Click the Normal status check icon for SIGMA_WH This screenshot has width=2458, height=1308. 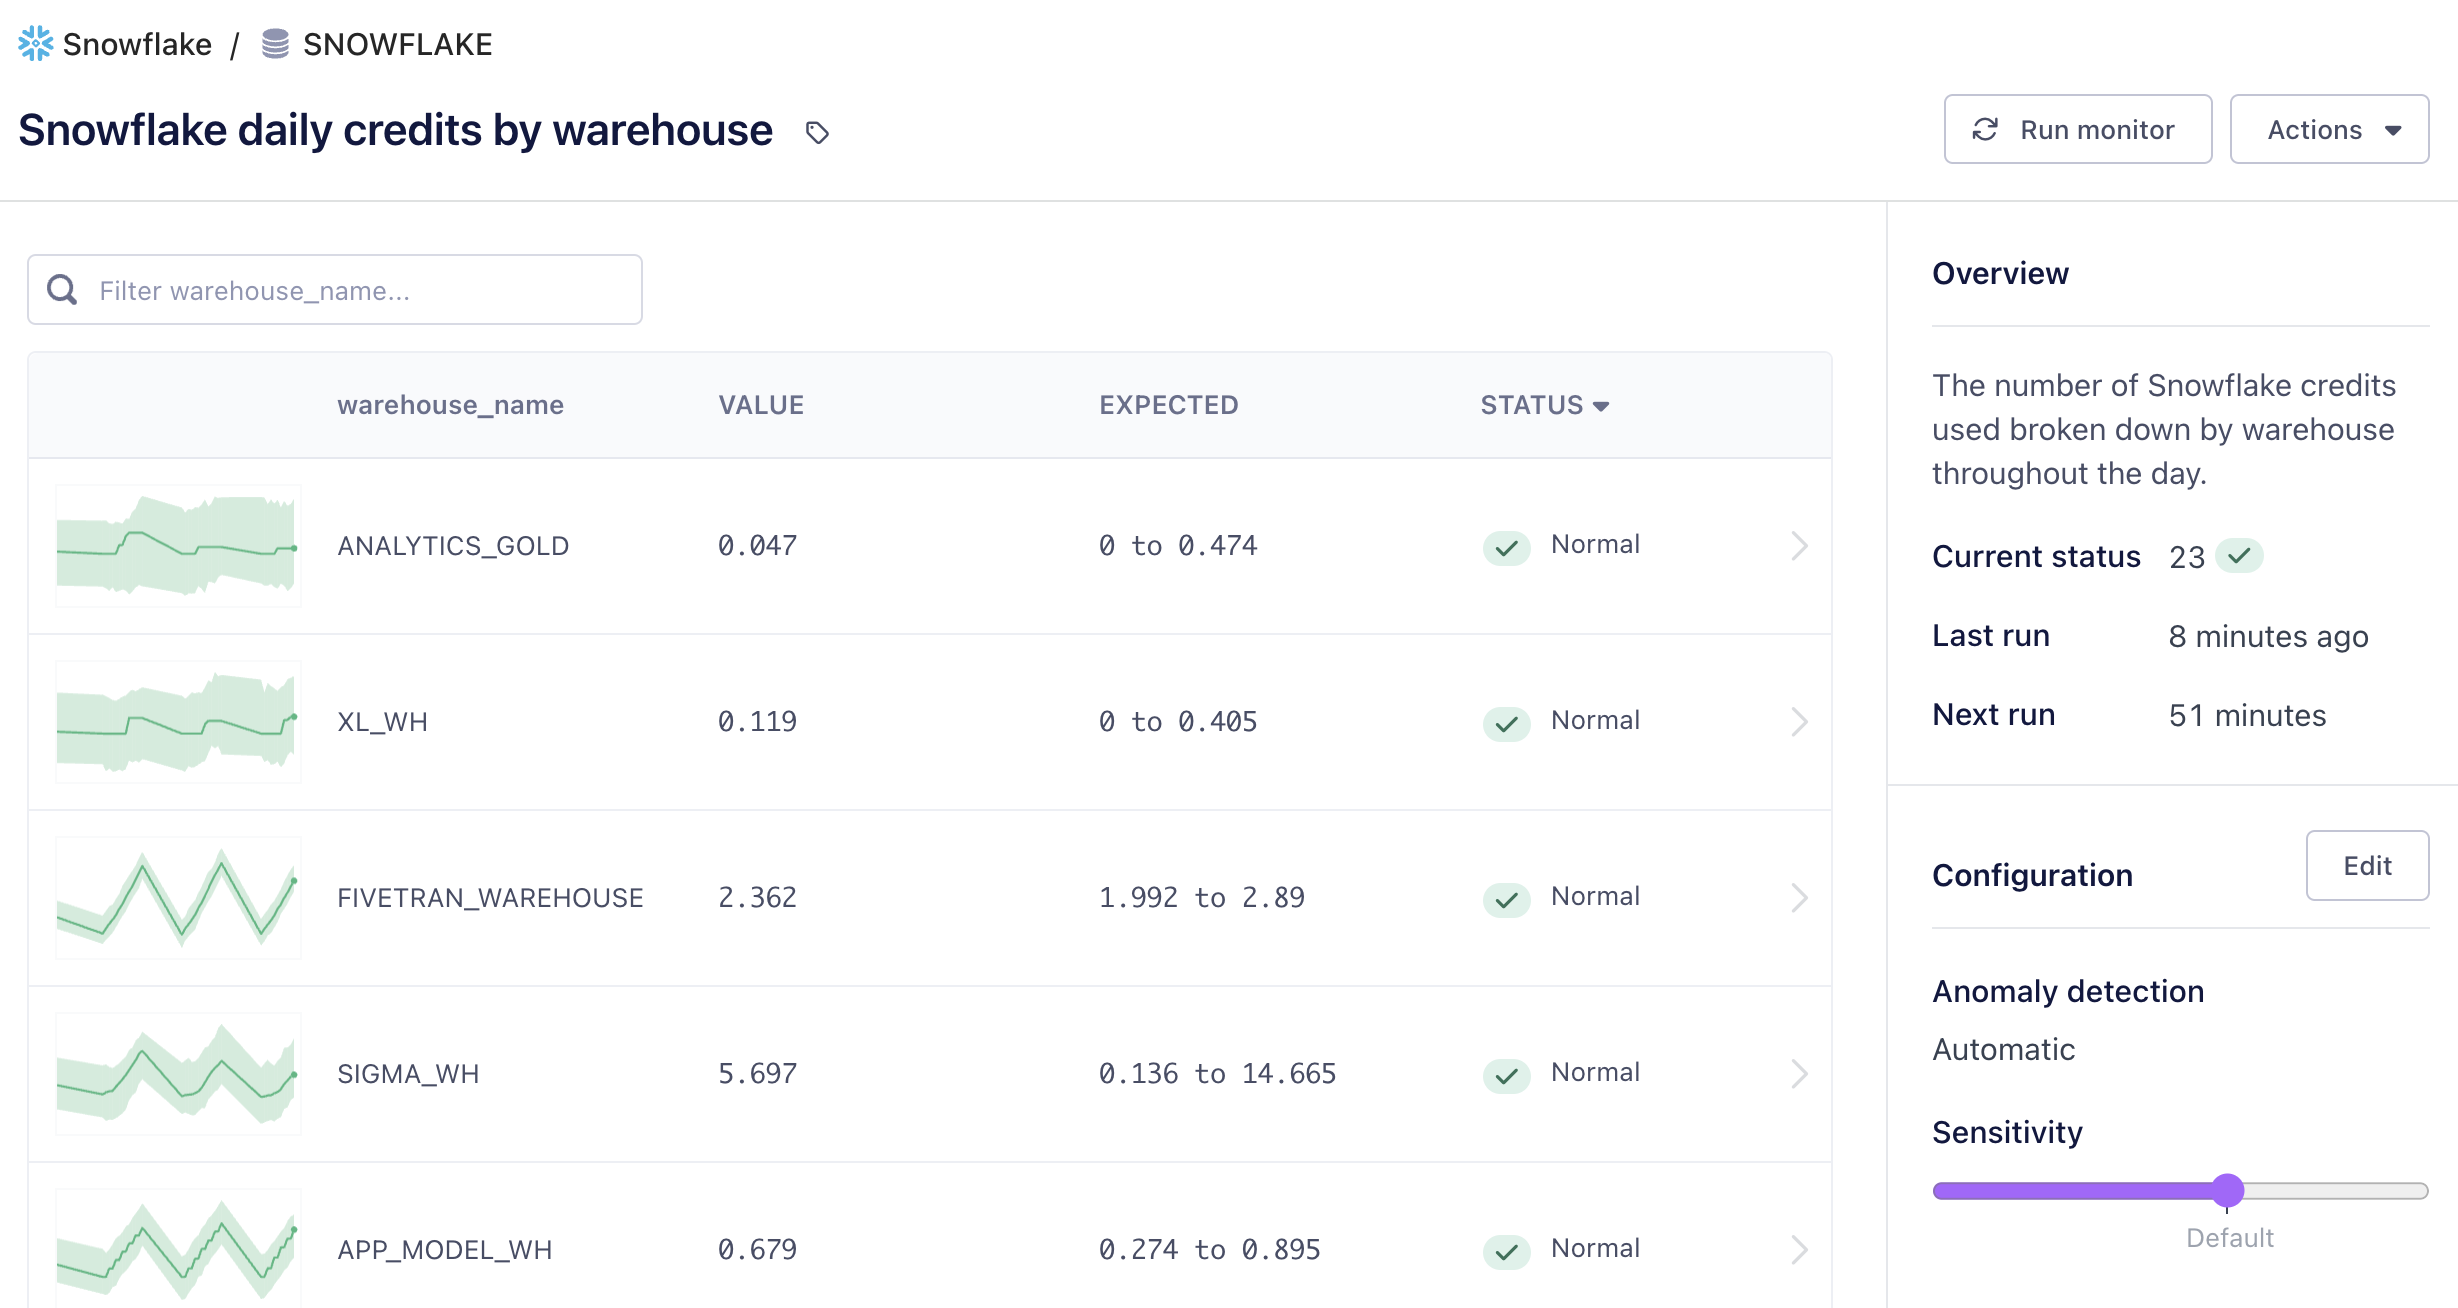click(x=1506, y=1075)
